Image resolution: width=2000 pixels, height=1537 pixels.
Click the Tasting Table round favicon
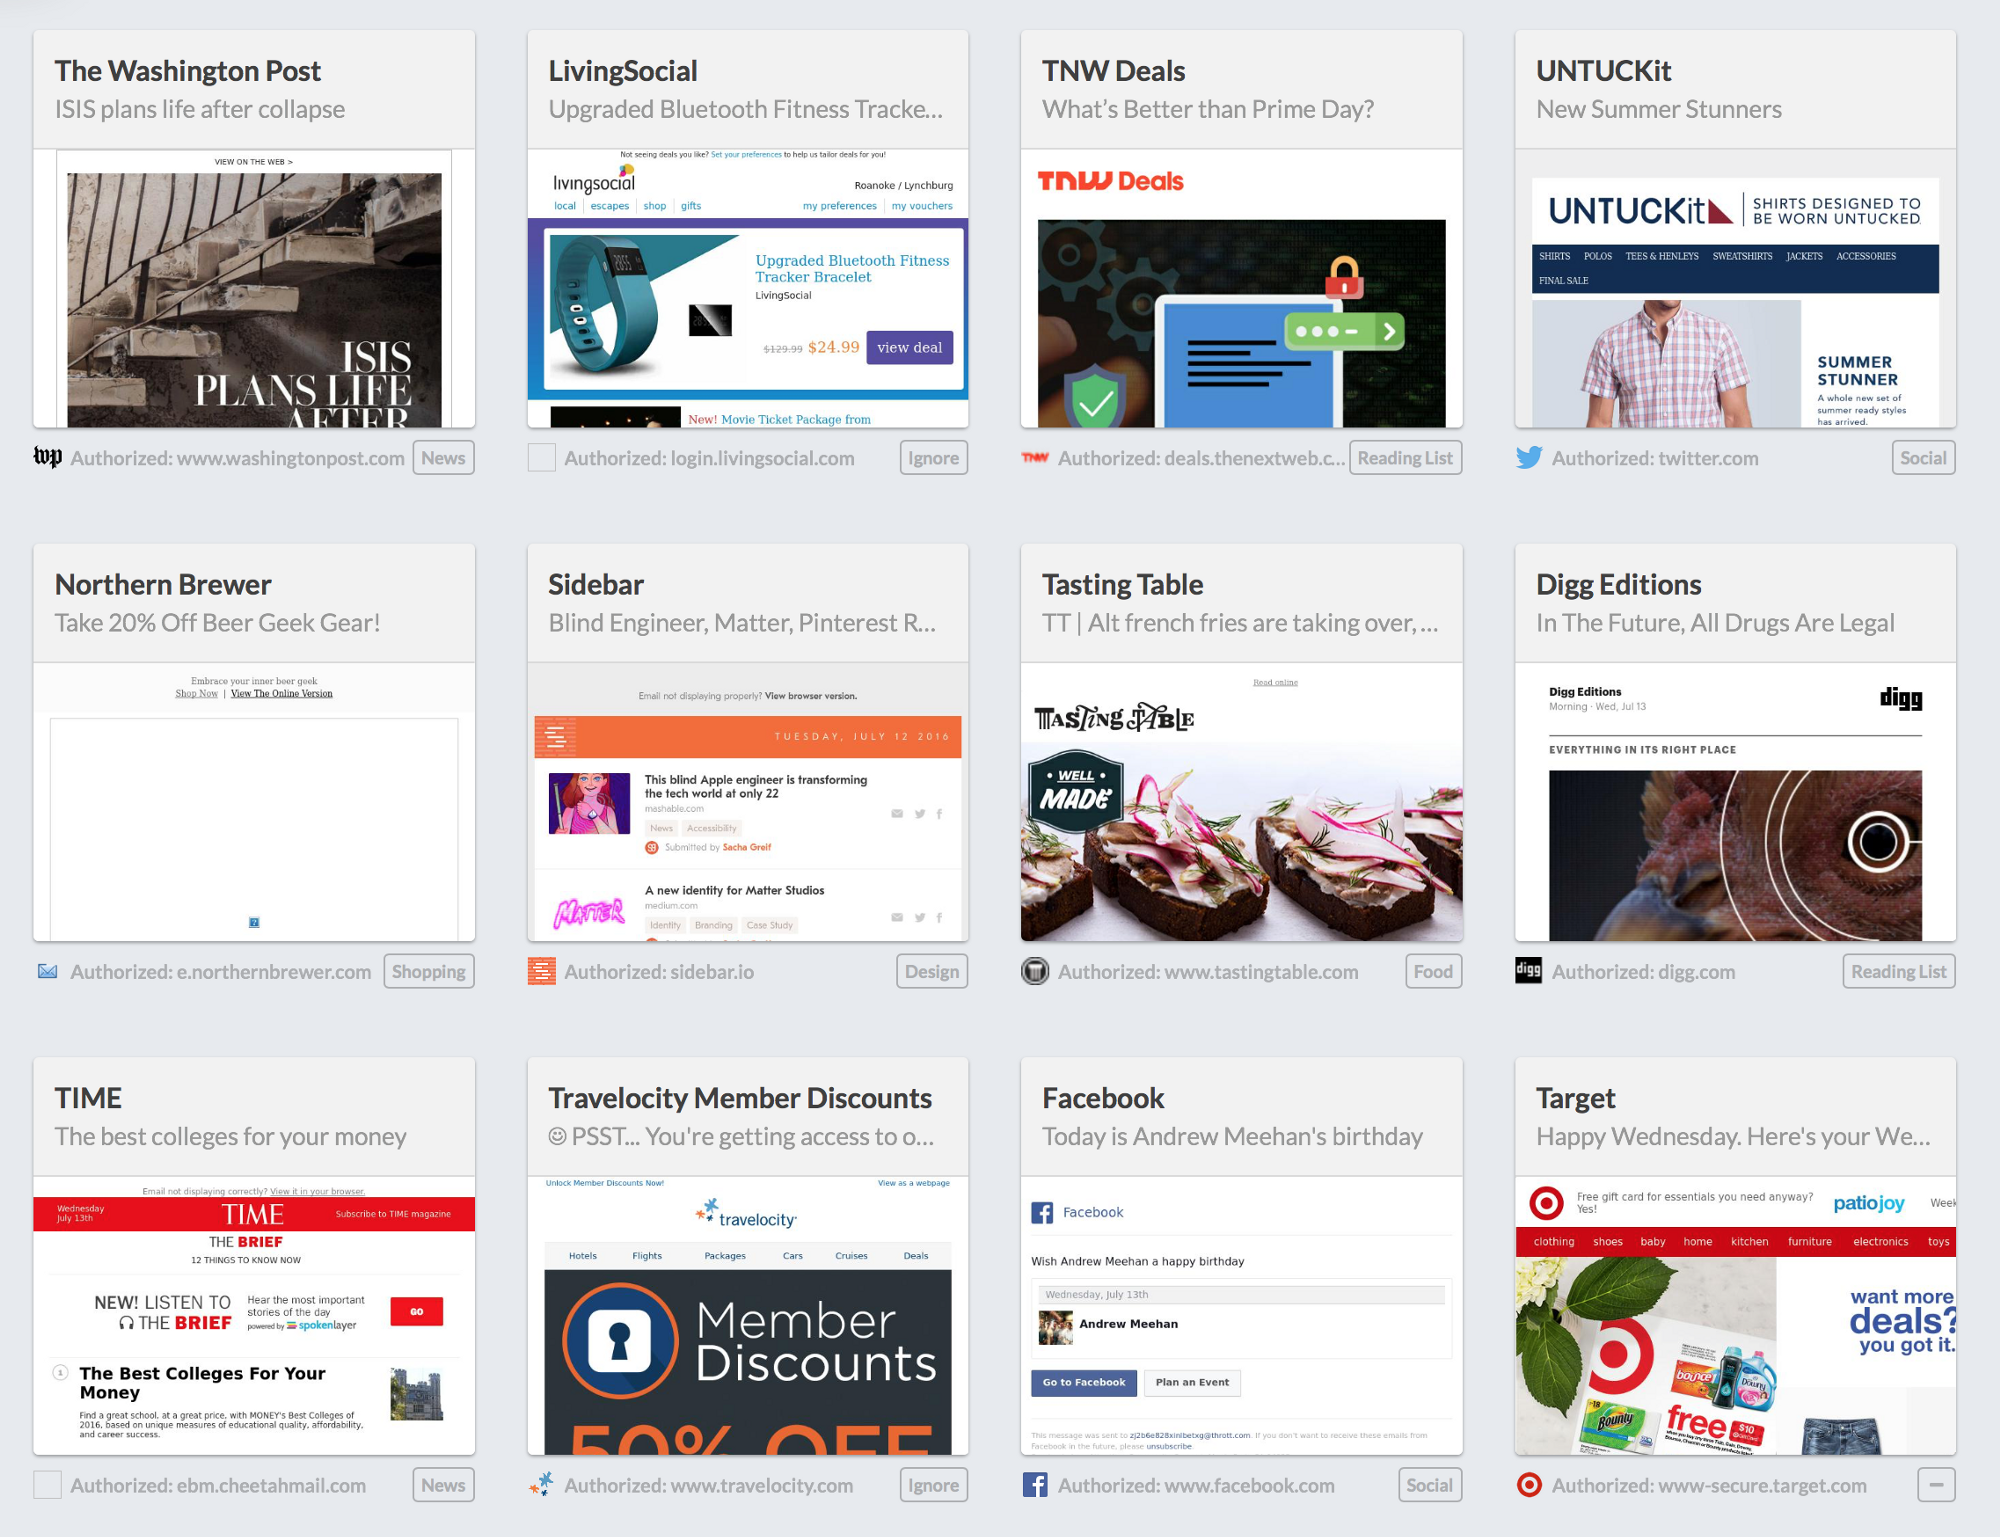(1035, 971)
